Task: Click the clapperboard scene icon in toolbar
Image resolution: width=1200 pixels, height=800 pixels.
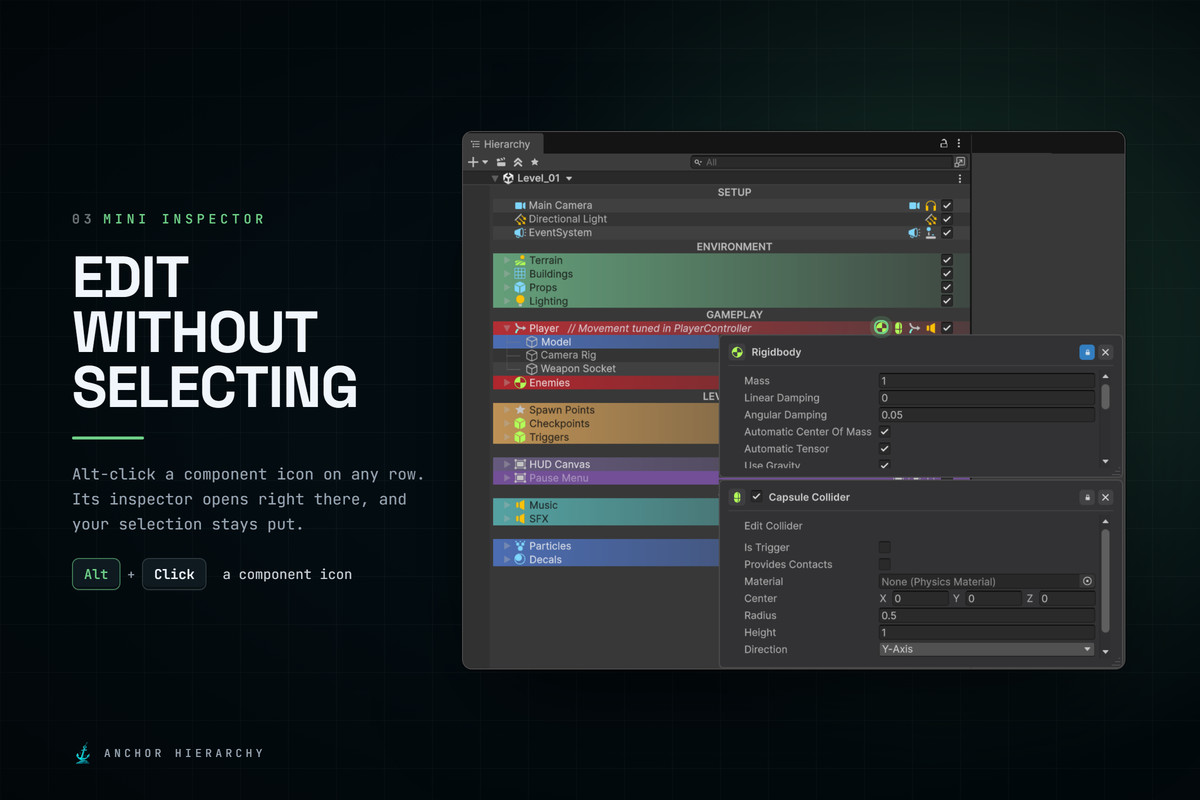Action: pos(501,162)
